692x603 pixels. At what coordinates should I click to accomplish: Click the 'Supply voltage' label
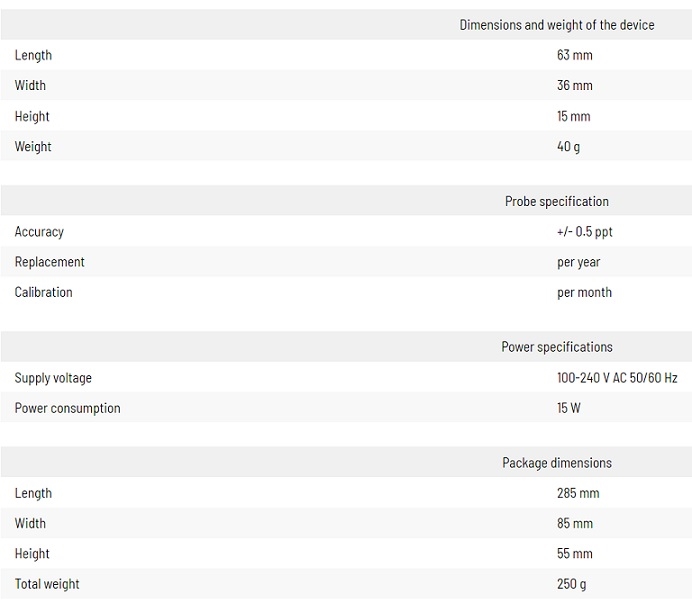click(53, 378)
